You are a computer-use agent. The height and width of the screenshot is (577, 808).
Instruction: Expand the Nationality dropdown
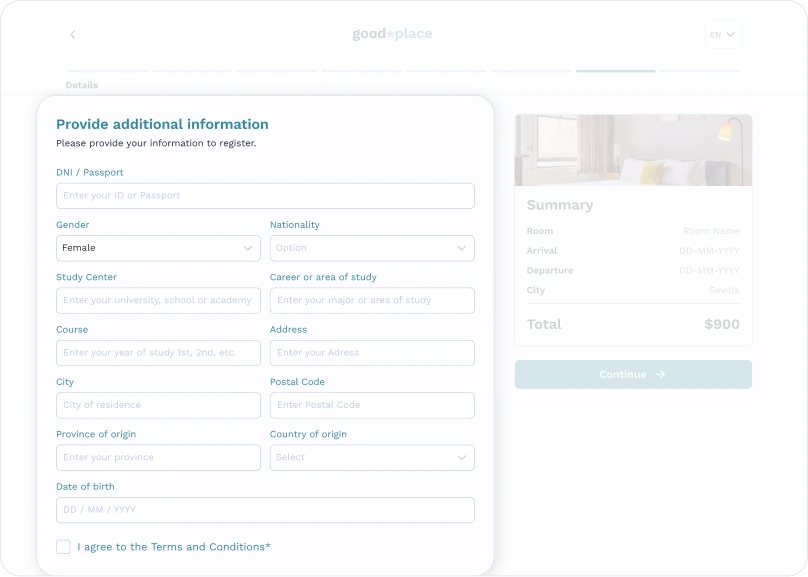point(372,248)
